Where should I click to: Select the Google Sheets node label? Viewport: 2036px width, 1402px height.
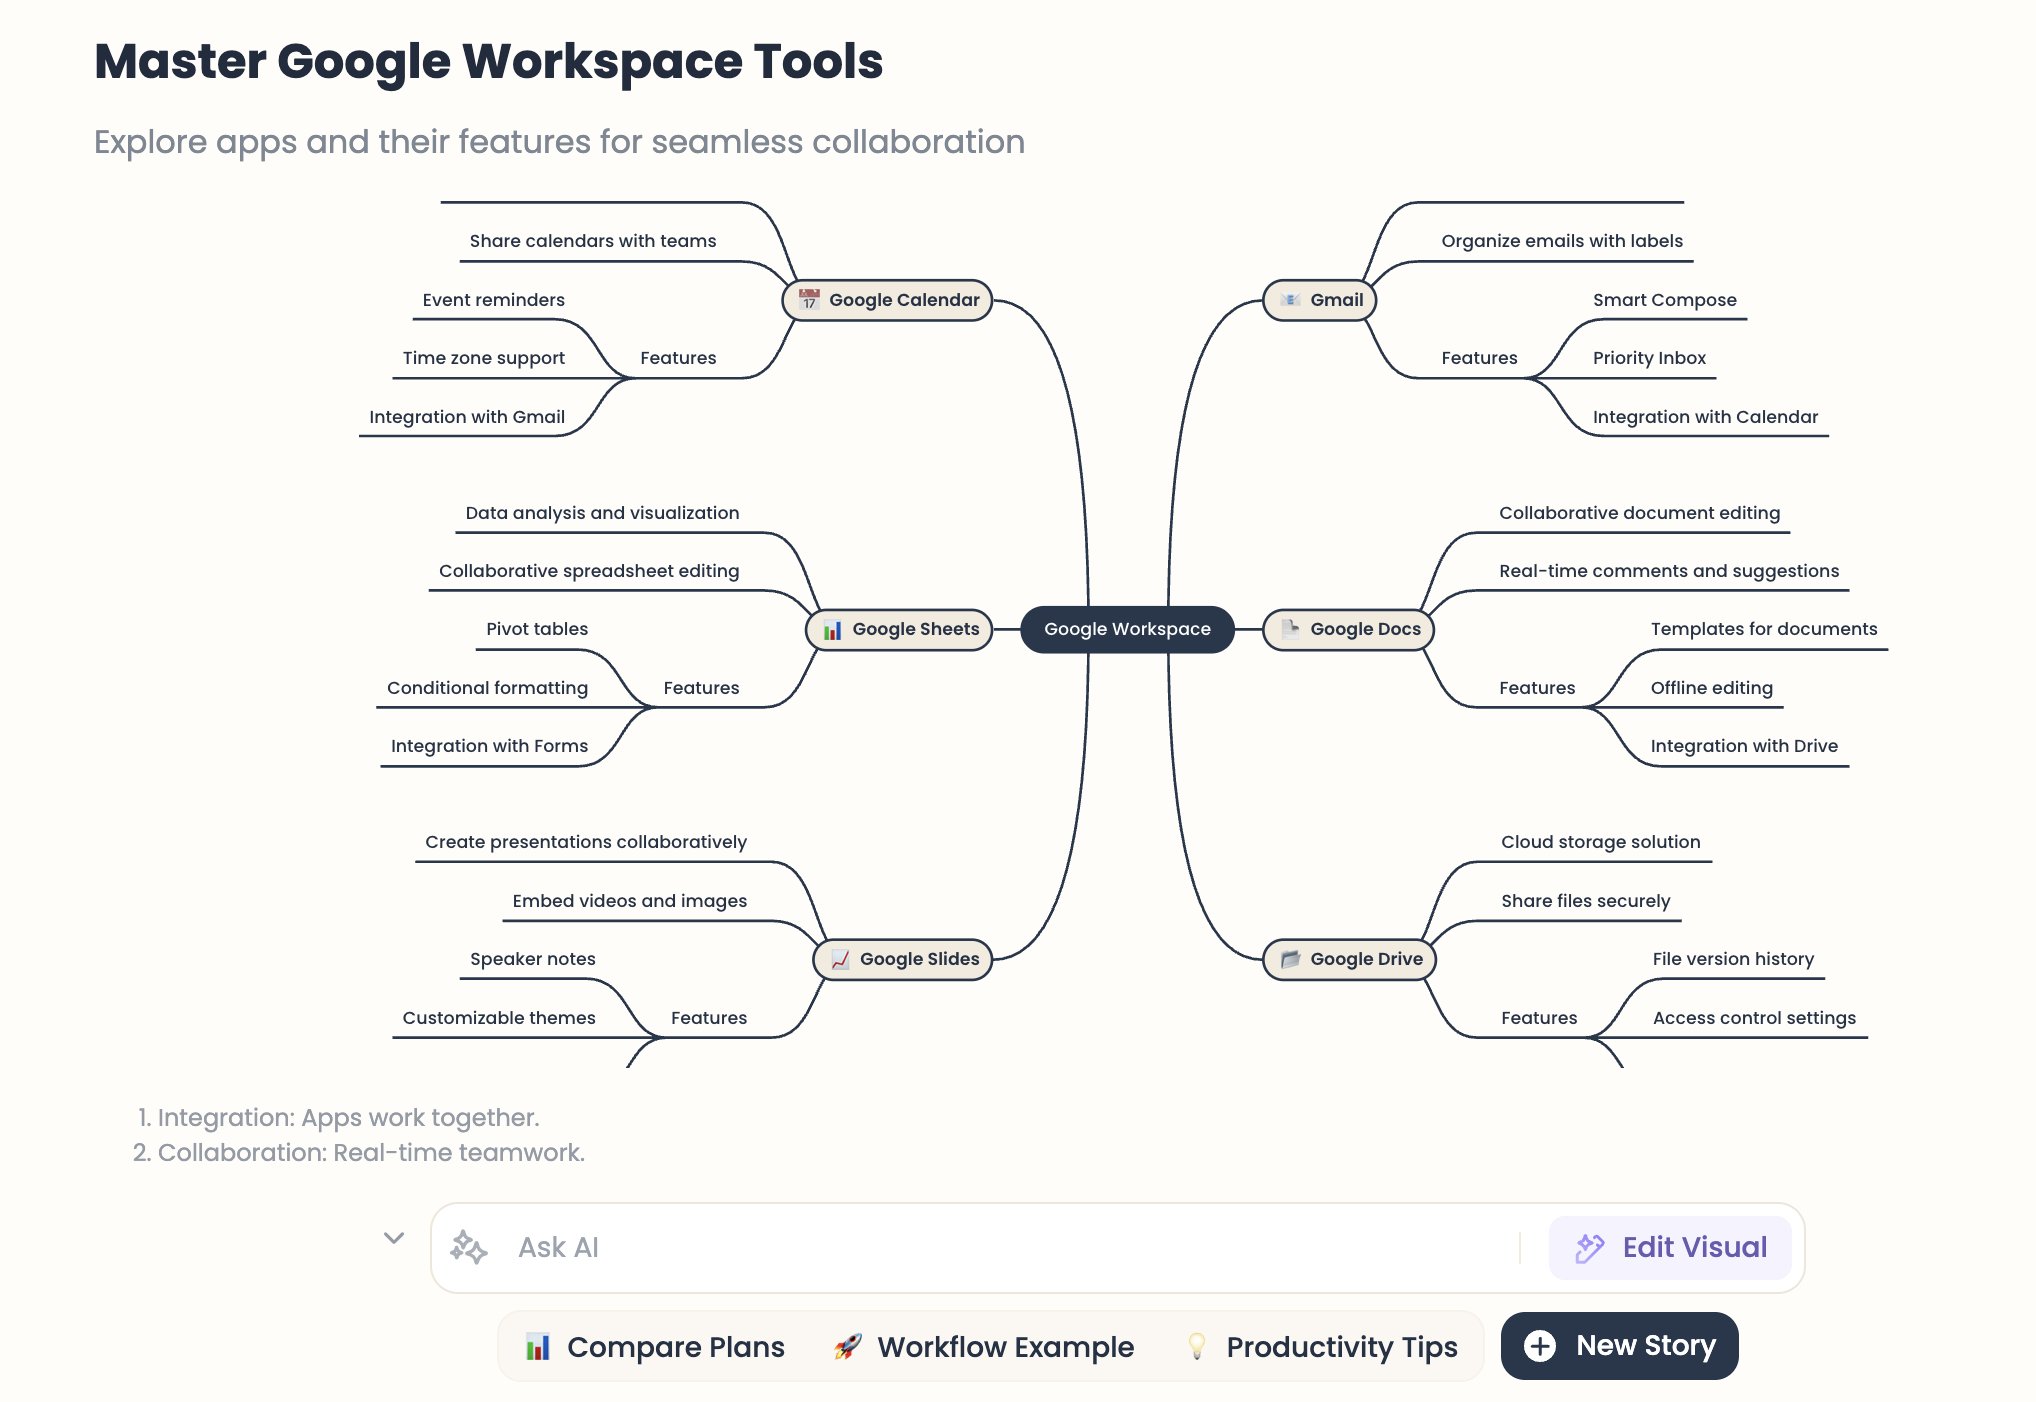pos(916,629)
